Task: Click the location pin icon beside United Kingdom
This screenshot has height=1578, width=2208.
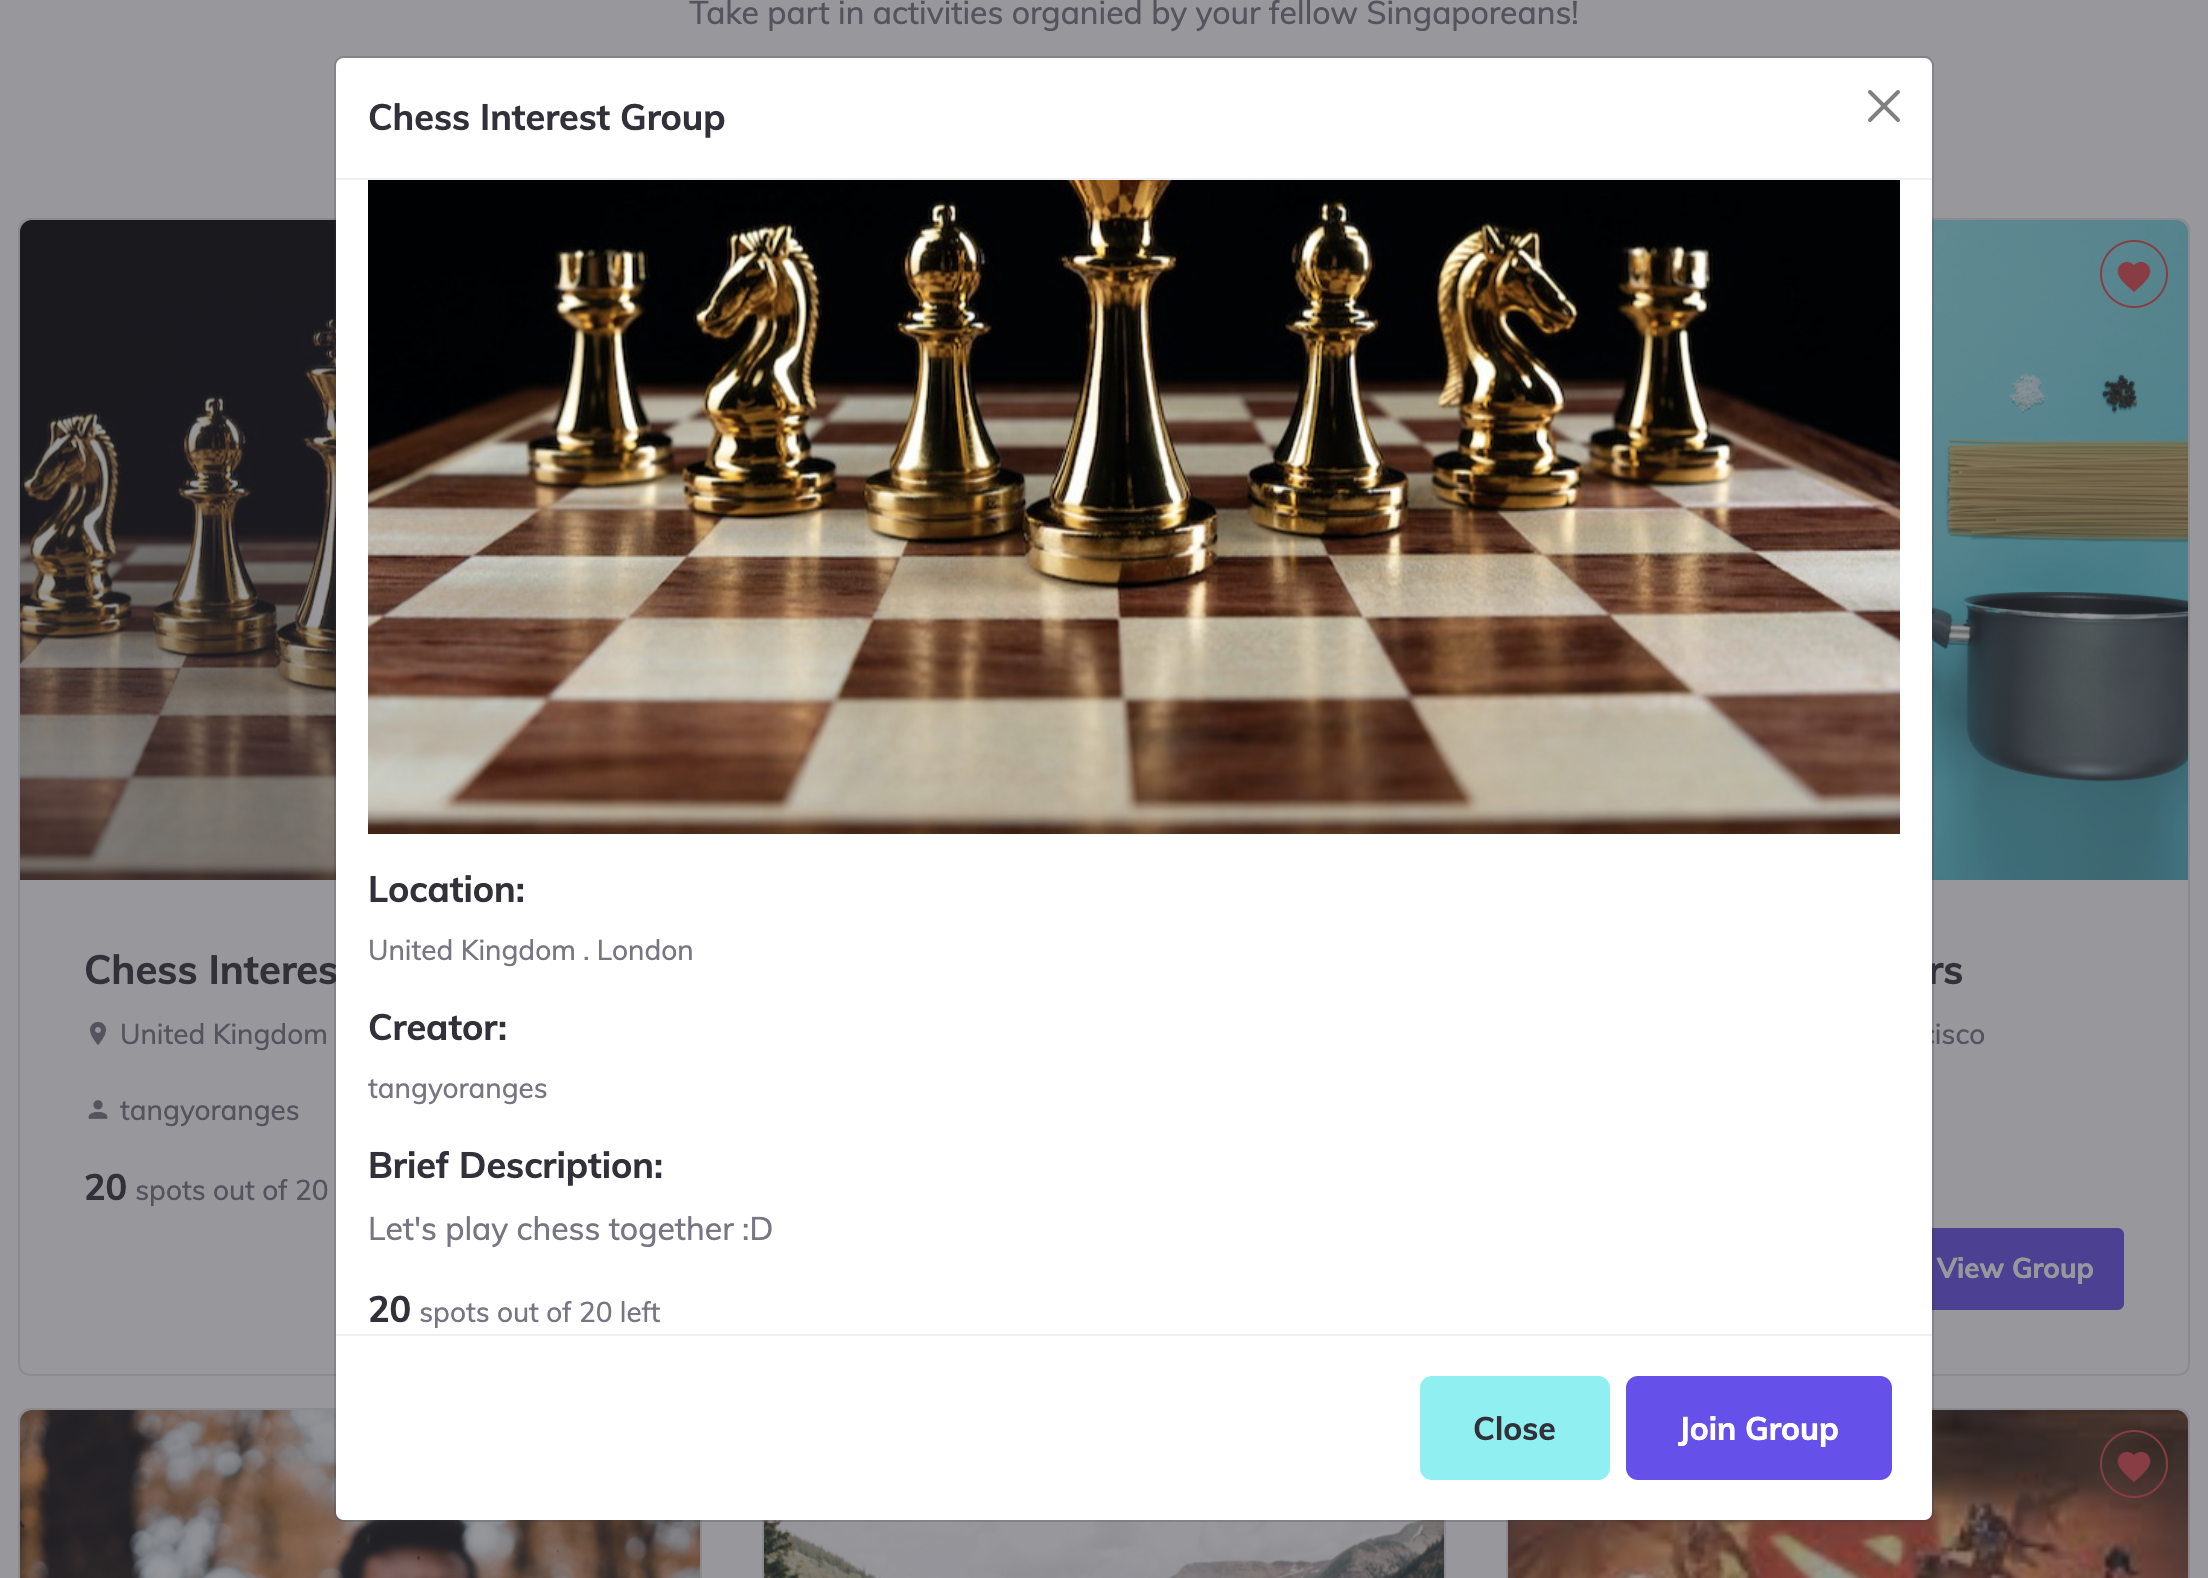Action: click(98, 1034)
